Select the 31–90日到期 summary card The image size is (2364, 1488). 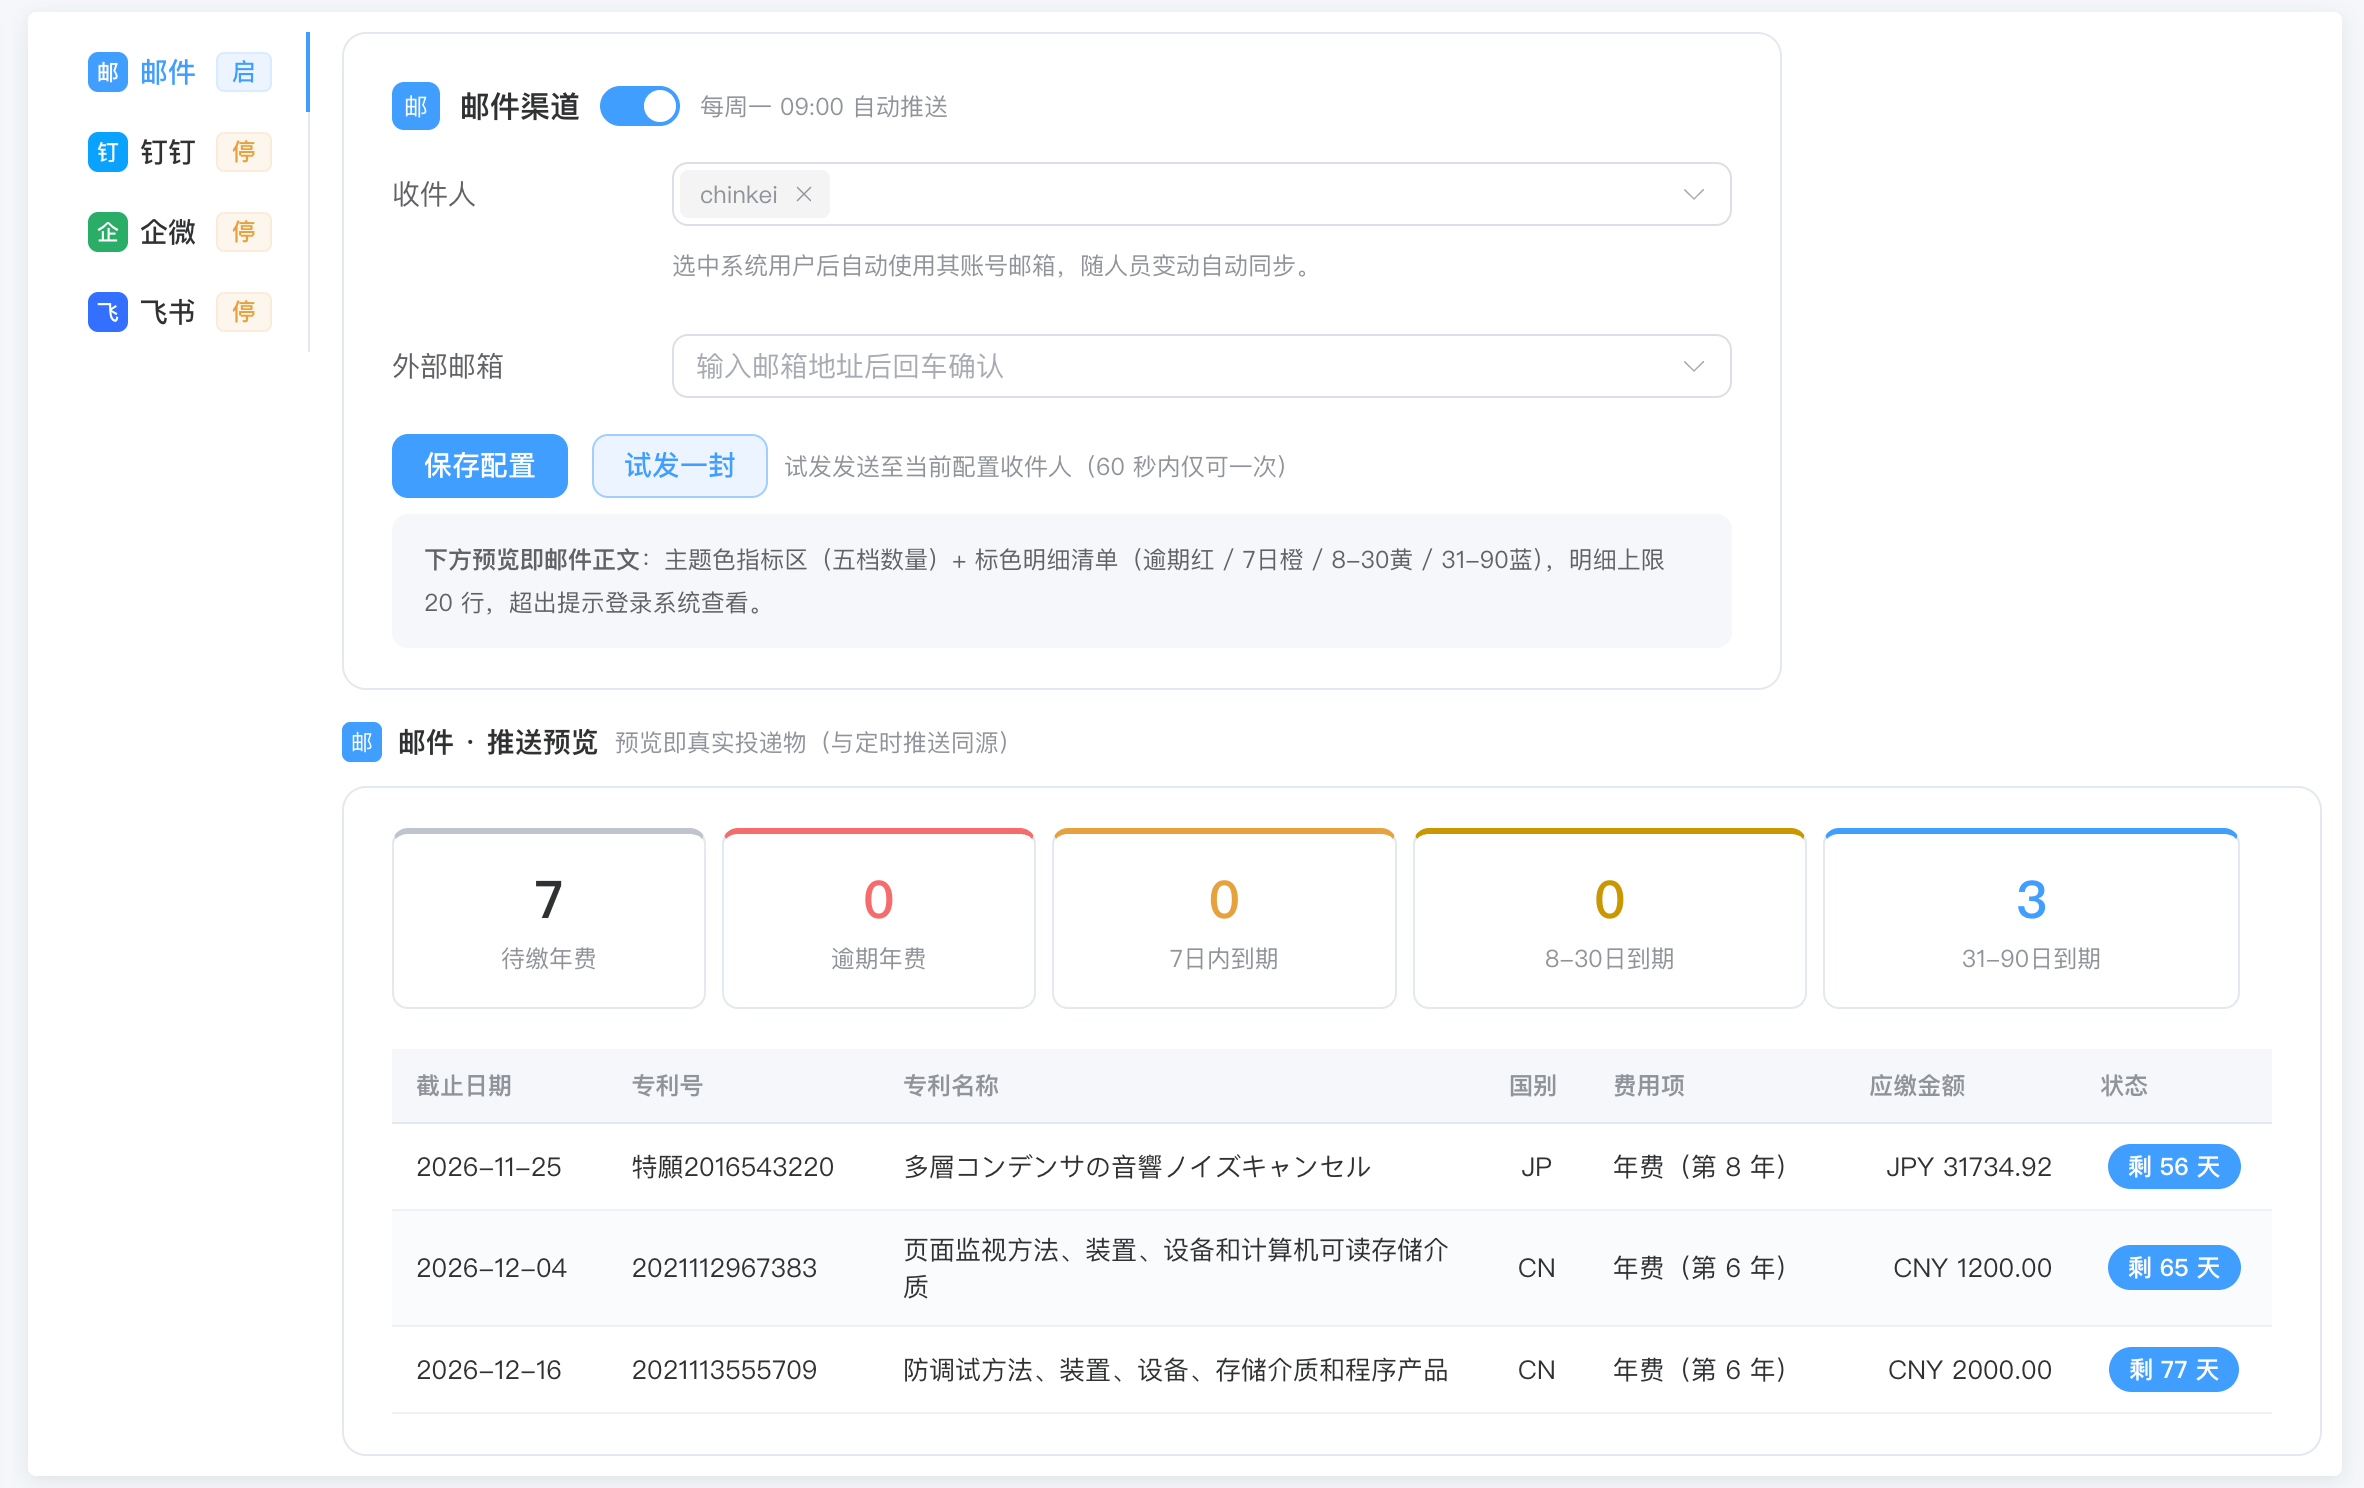[2031, 918]
